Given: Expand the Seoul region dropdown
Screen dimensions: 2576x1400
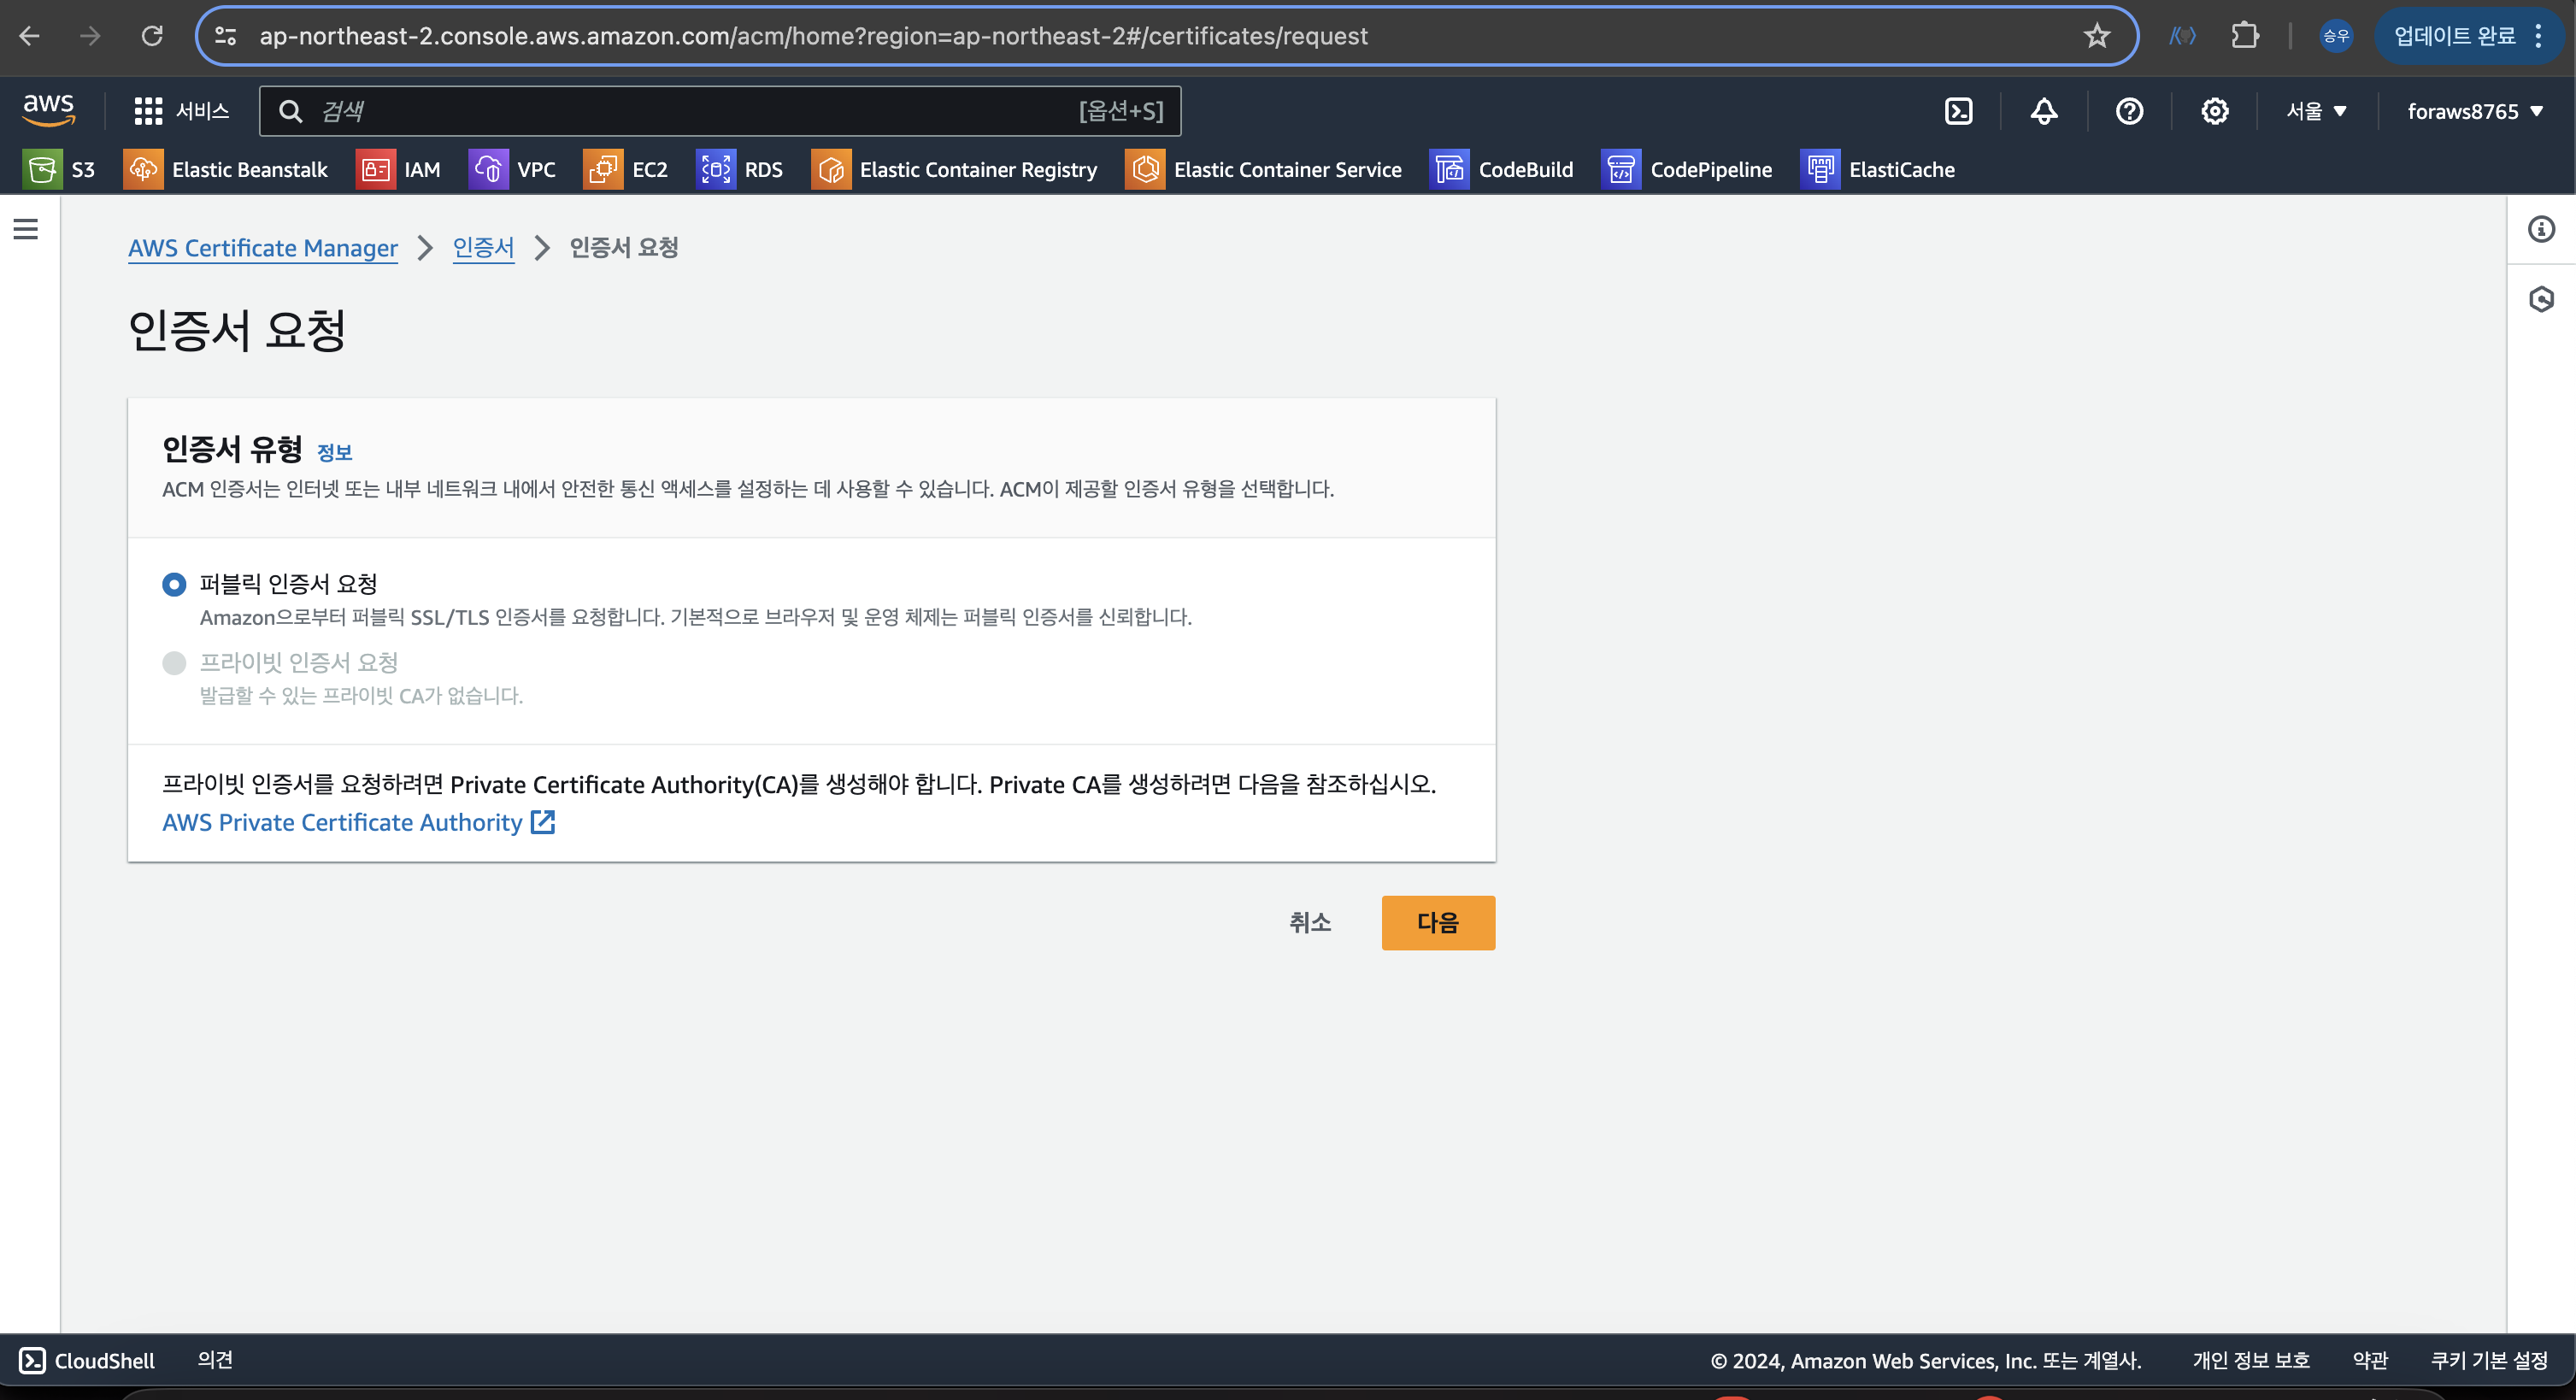Looking at the screenshot, I should (2315, 111).
